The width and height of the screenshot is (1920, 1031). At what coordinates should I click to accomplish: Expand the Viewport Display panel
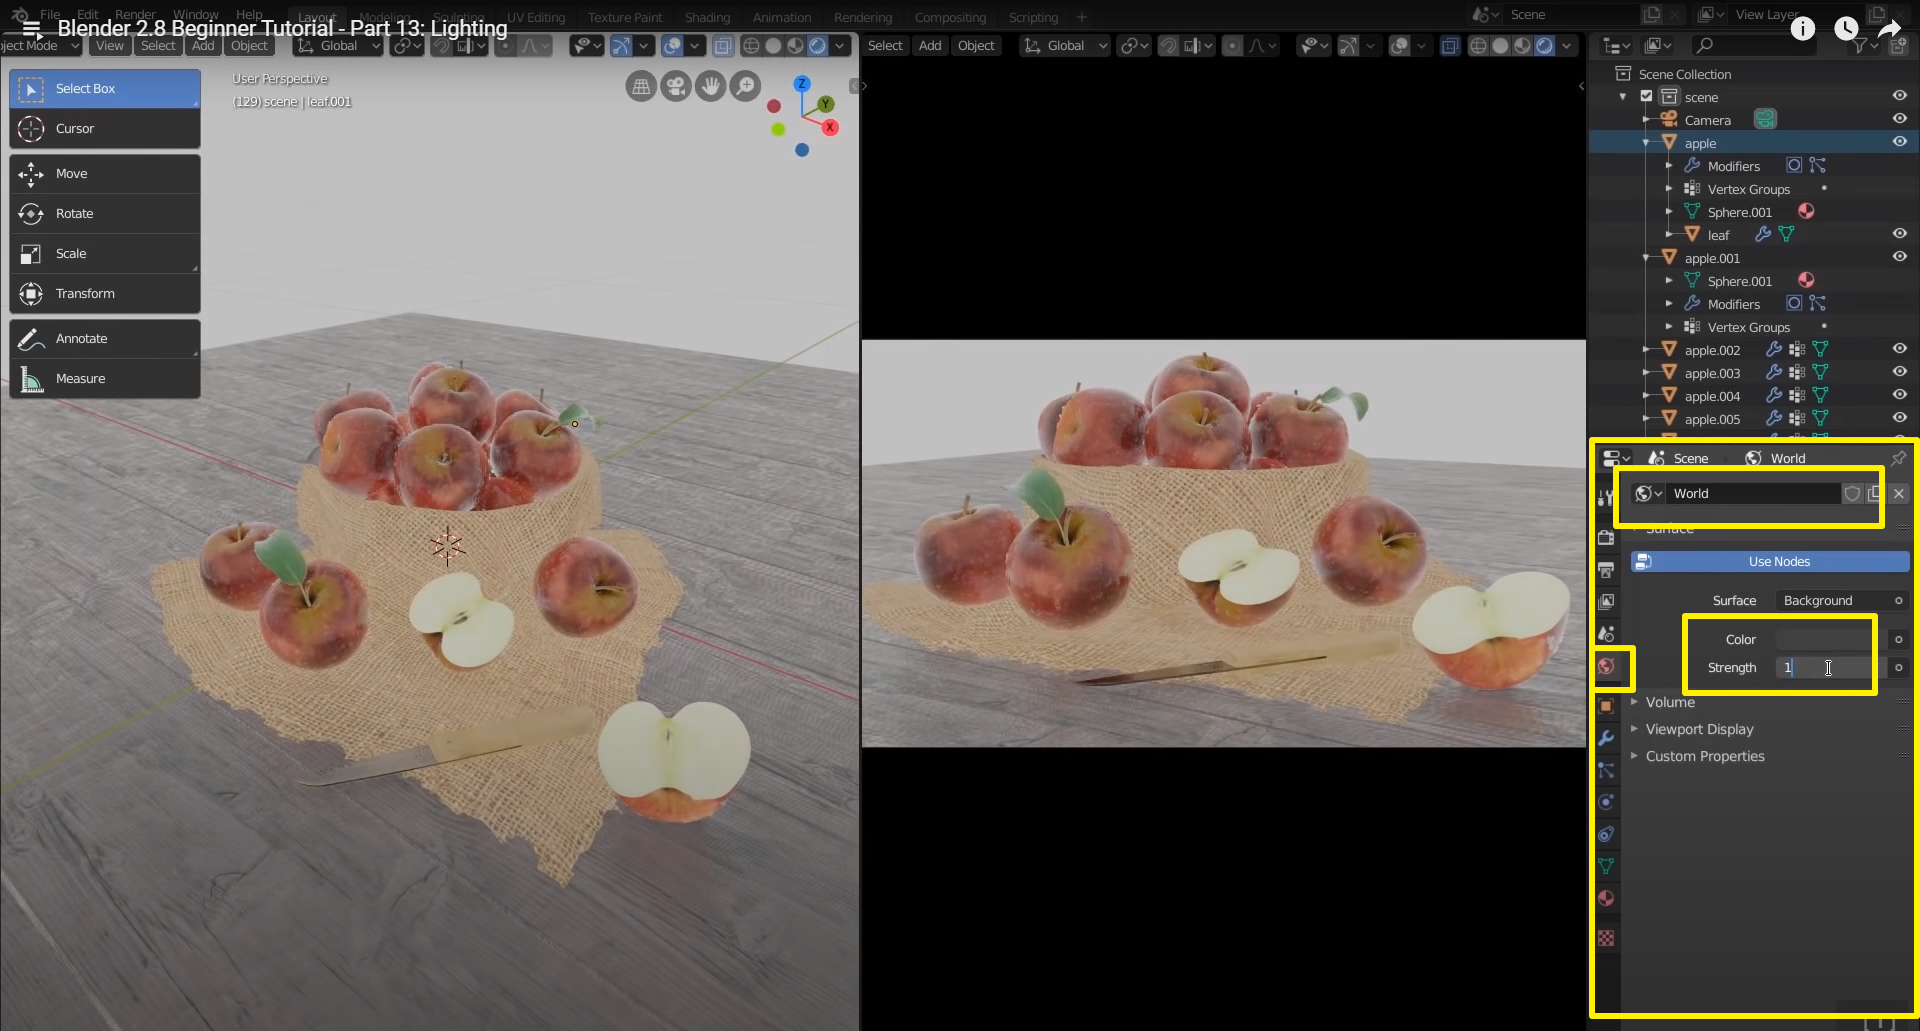coord(1698,730)
